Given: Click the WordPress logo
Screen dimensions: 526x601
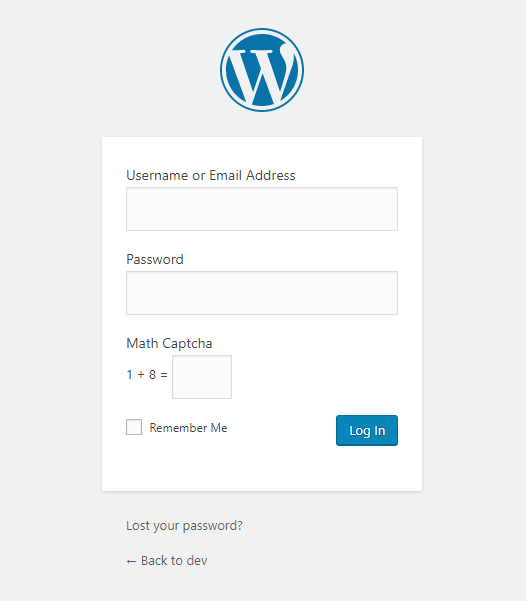Looking at the screenshot, I should click(x=262, y=70).
